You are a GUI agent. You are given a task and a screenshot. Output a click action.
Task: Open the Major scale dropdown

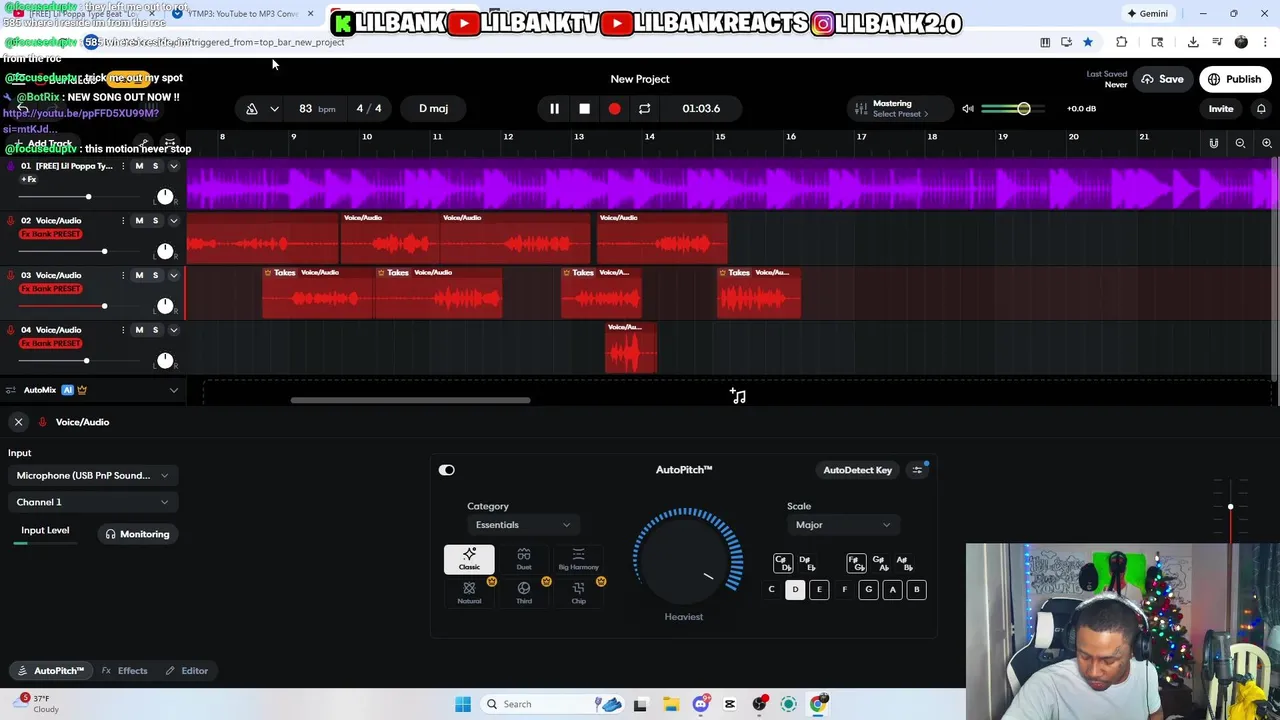point(843,525)
